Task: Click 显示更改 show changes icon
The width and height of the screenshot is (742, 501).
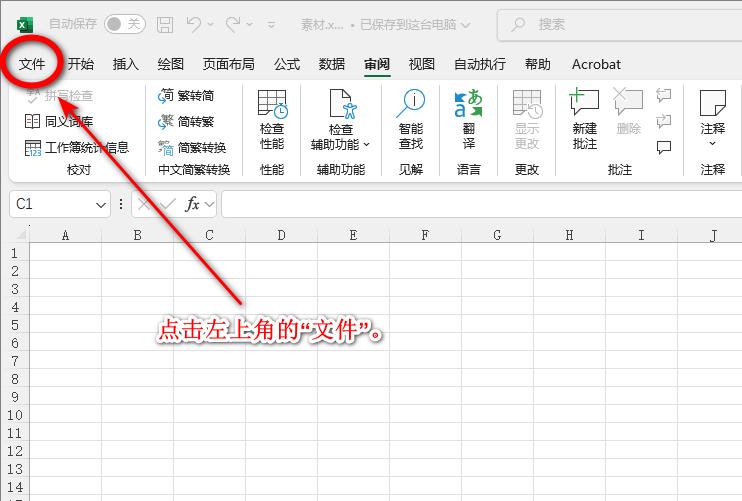Action: (527, 104)
